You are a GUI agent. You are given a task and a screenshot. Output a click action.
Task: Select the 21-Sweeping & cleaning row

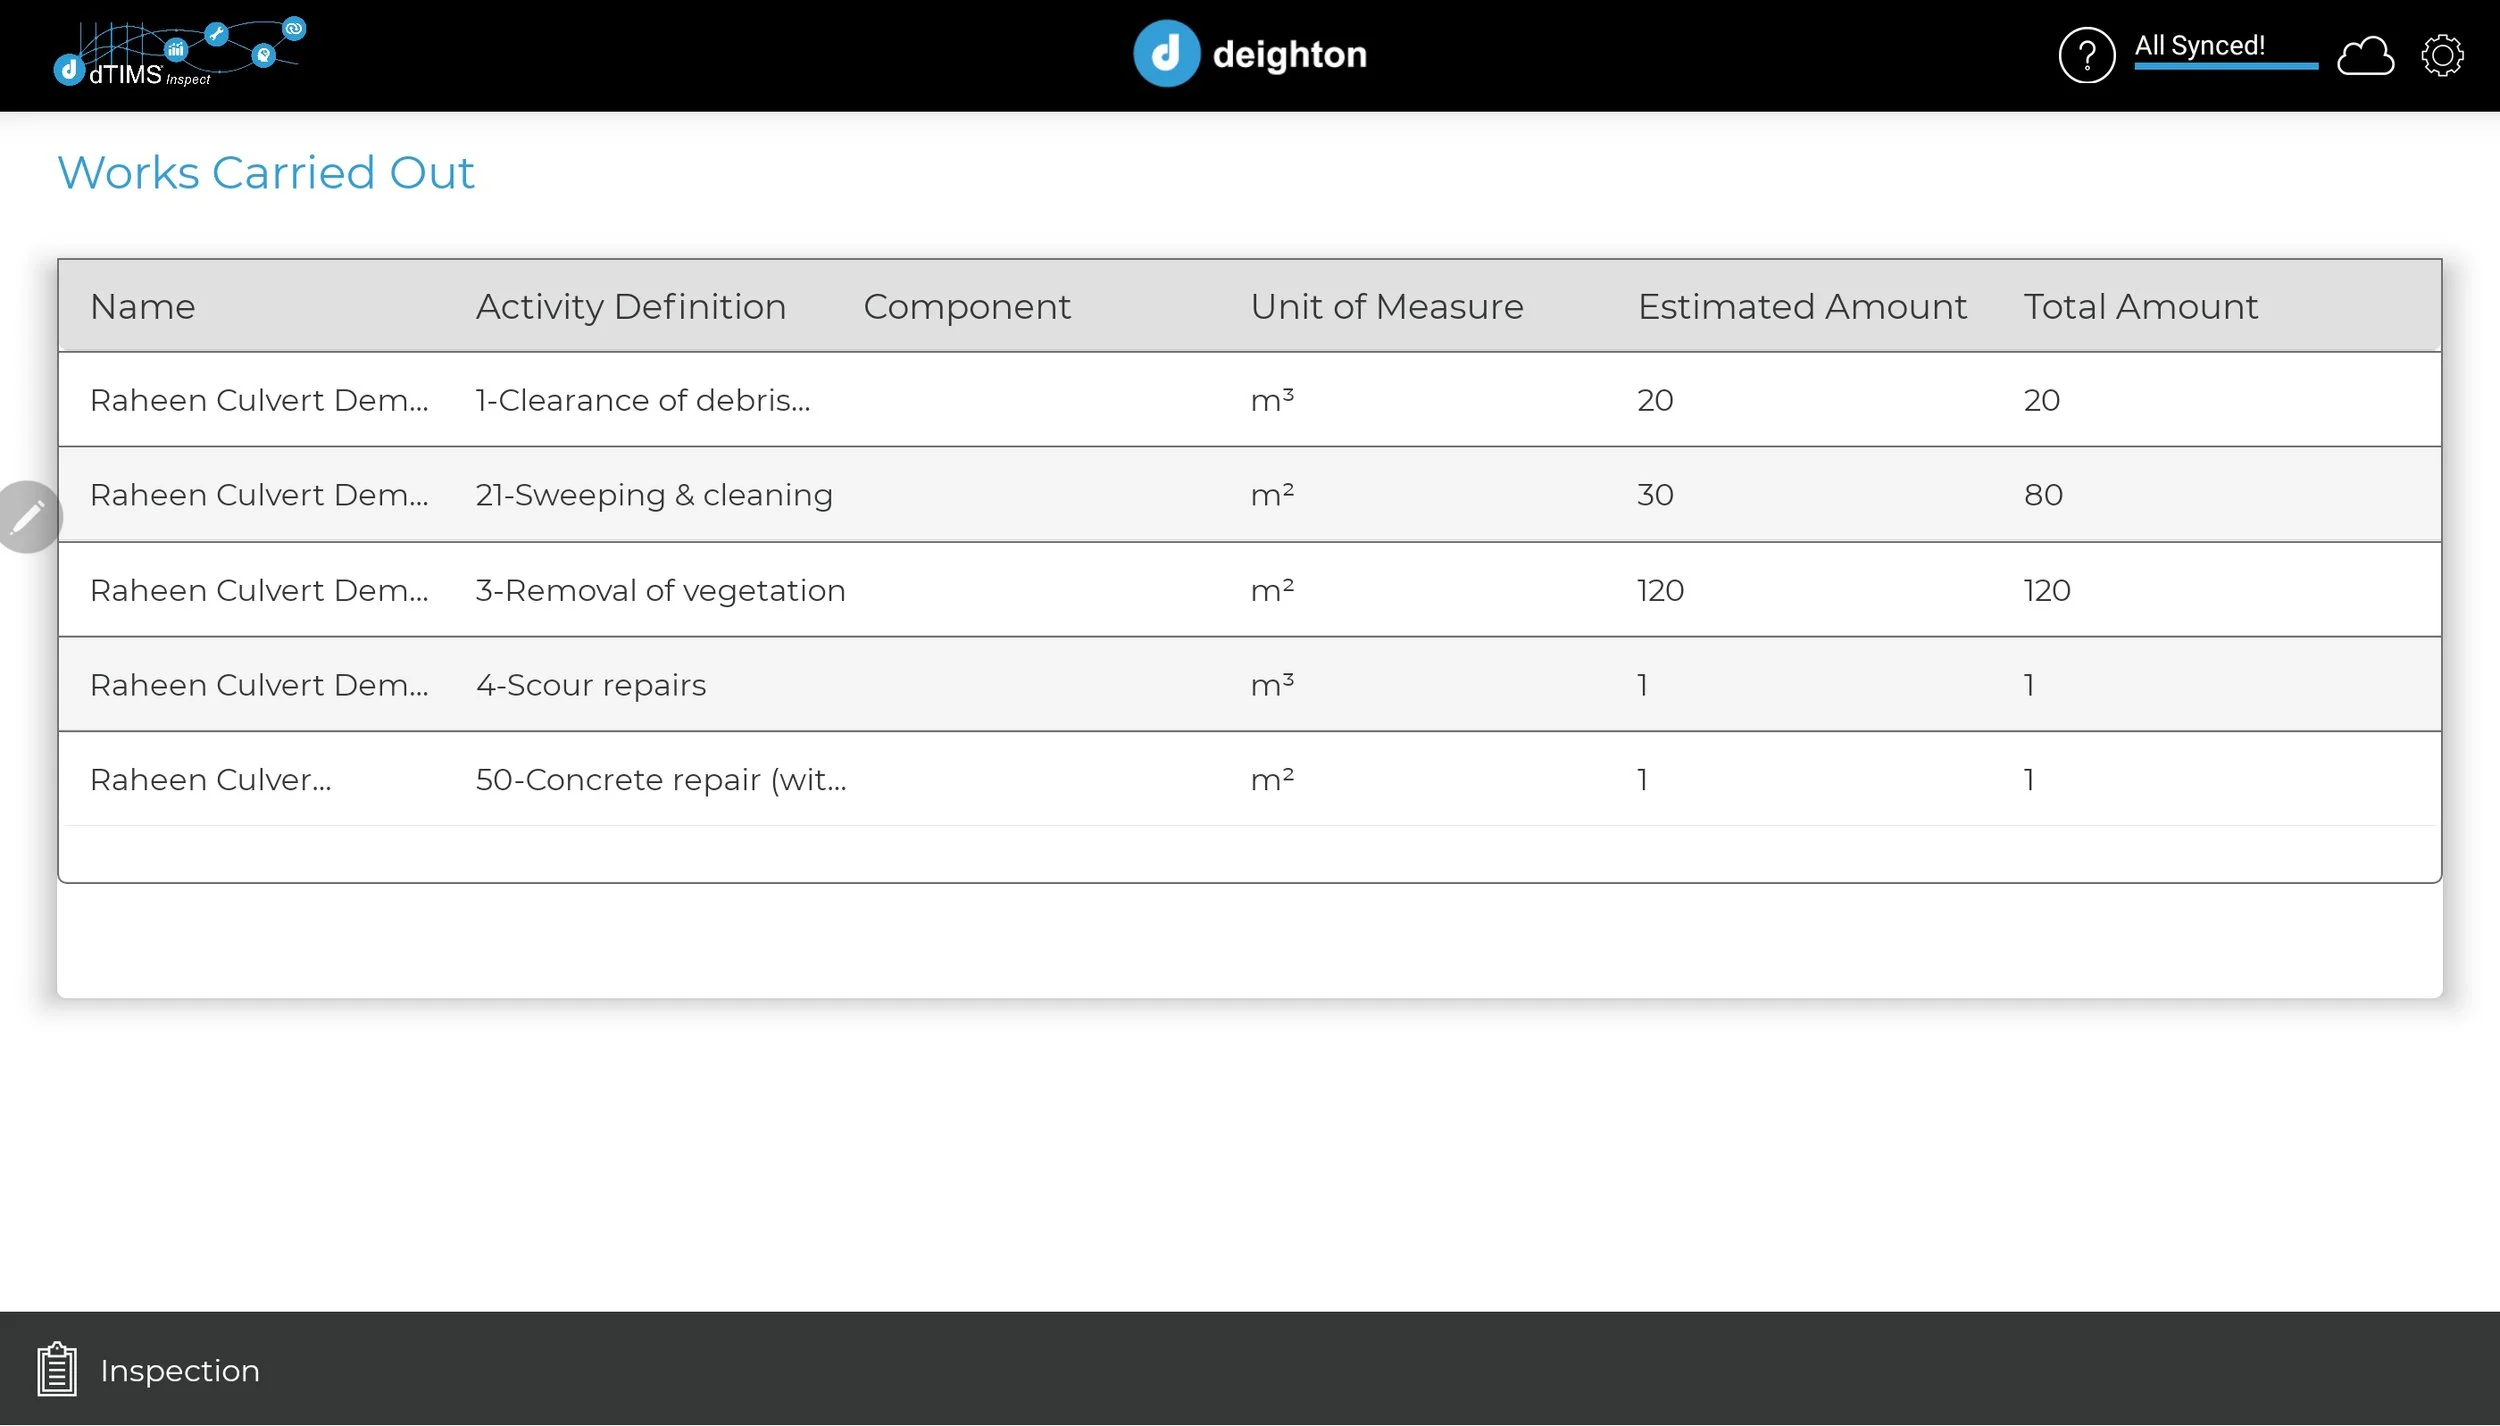coord(654,495)
